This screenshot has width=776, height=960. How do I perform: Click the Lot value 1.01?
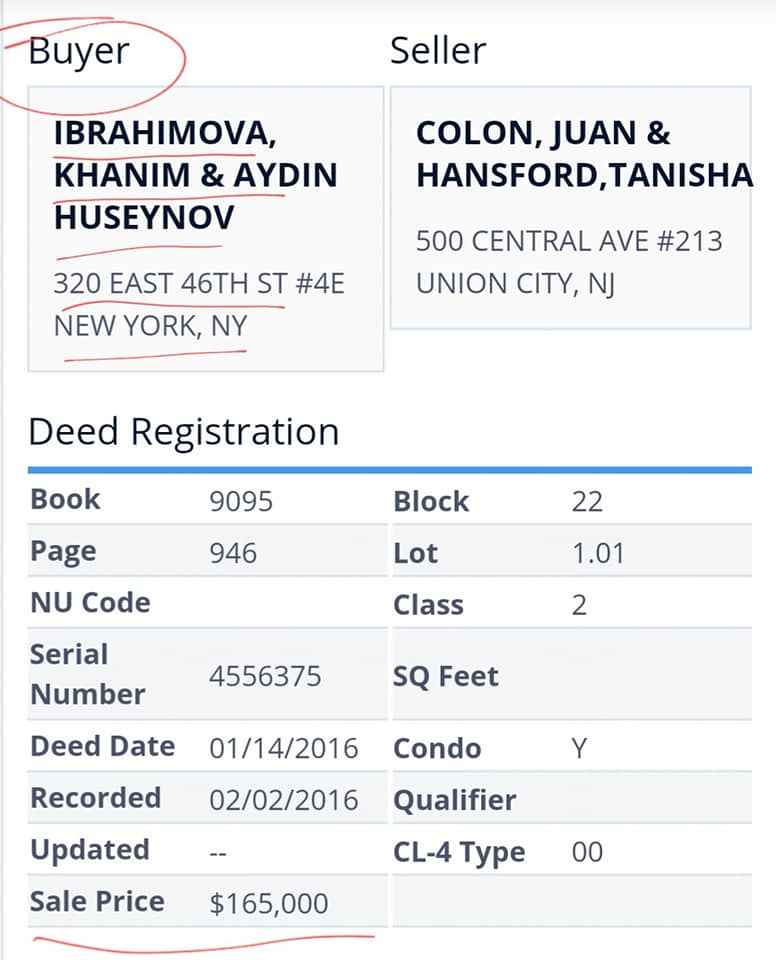click(597, 553)
